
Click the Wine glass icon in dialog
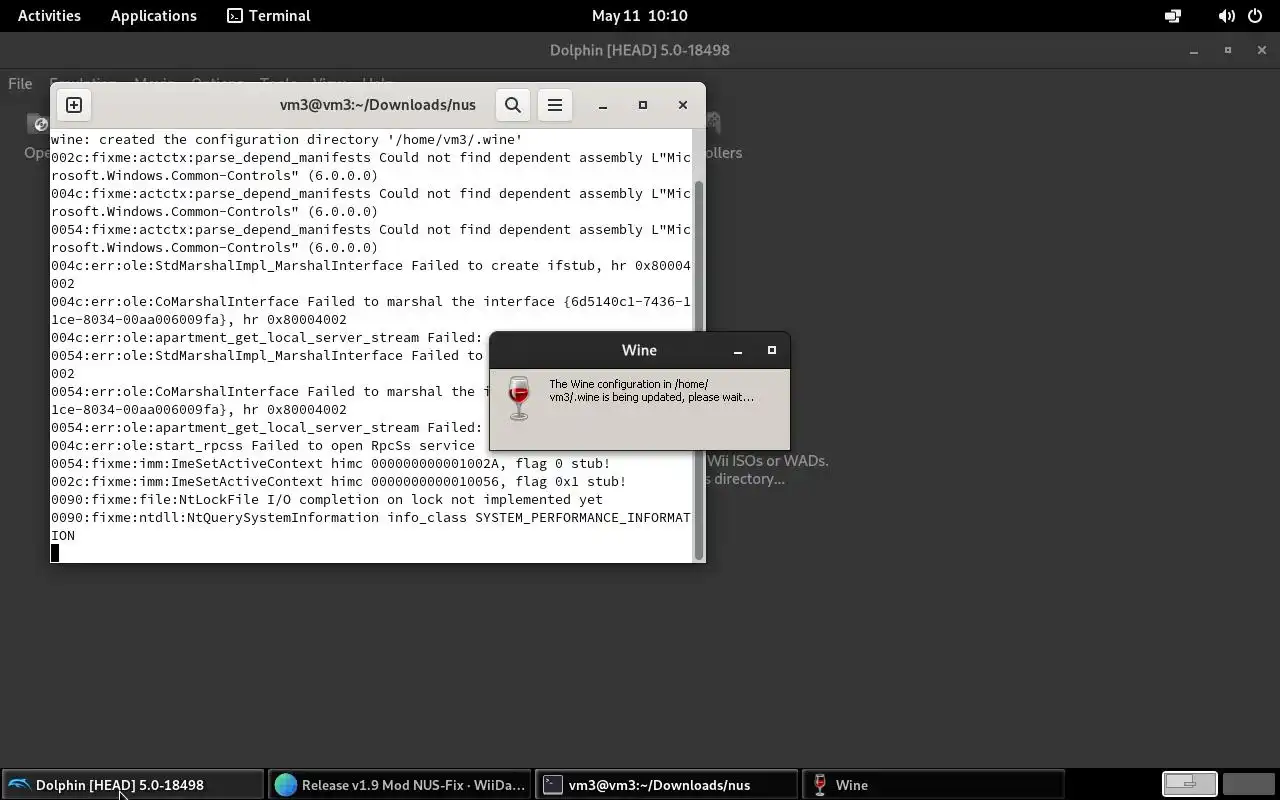(518, 399)
